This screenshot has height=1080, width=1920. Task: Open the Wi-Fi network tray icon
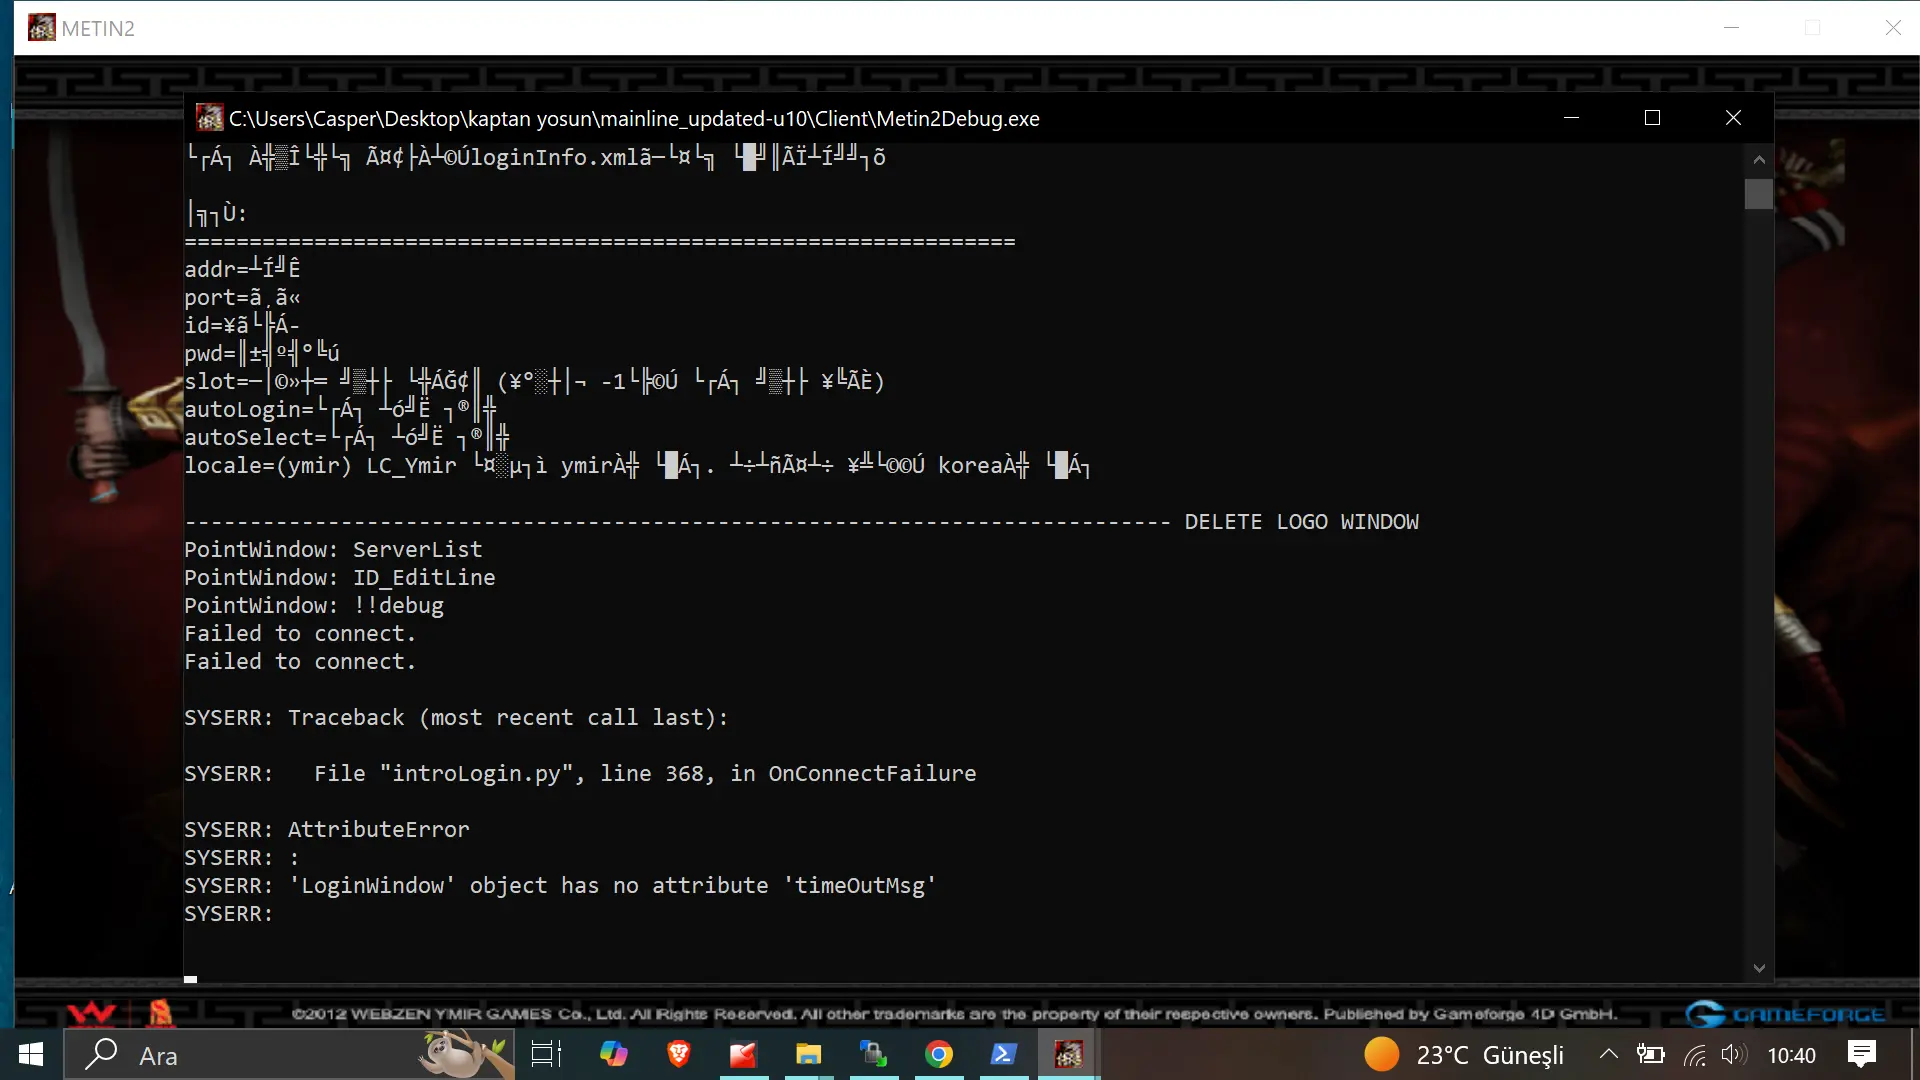1695,1055
